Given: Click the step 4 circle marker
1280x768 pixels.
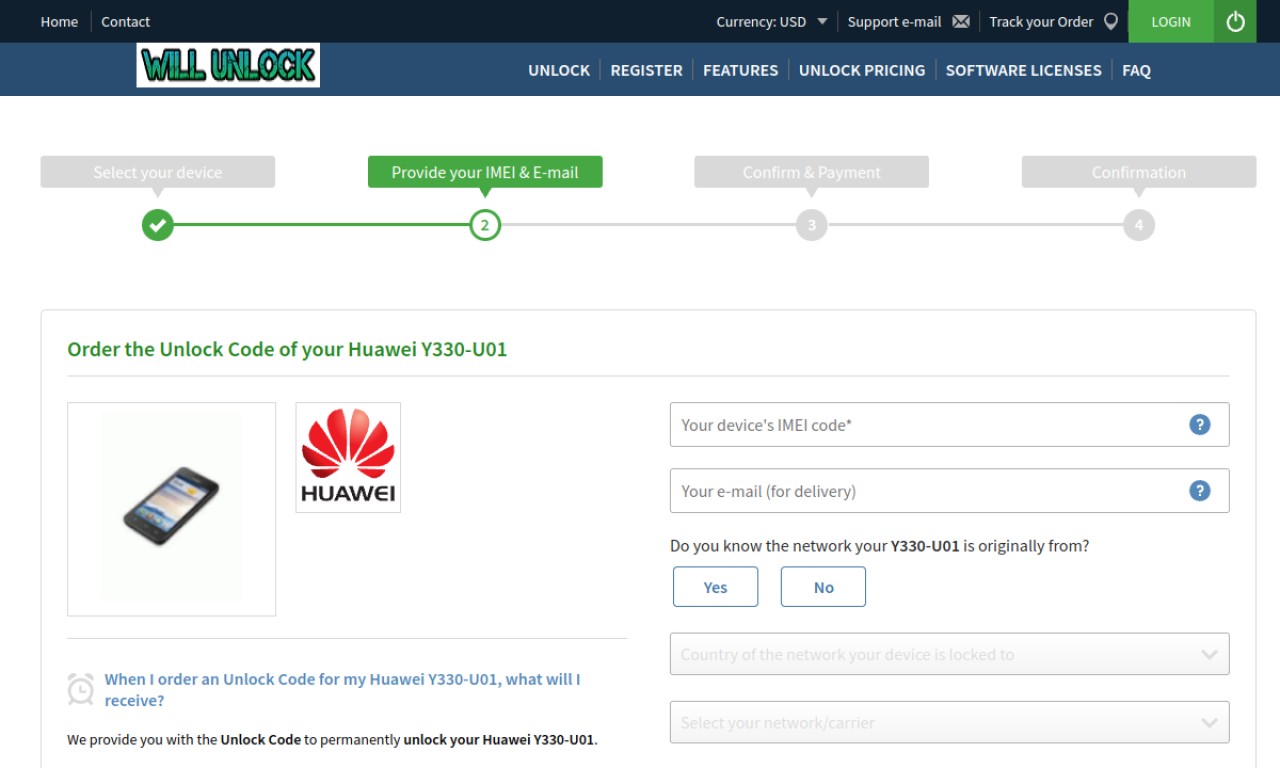Looking at the screenshot, I should pyautogui.click(x=1138, y=225).
